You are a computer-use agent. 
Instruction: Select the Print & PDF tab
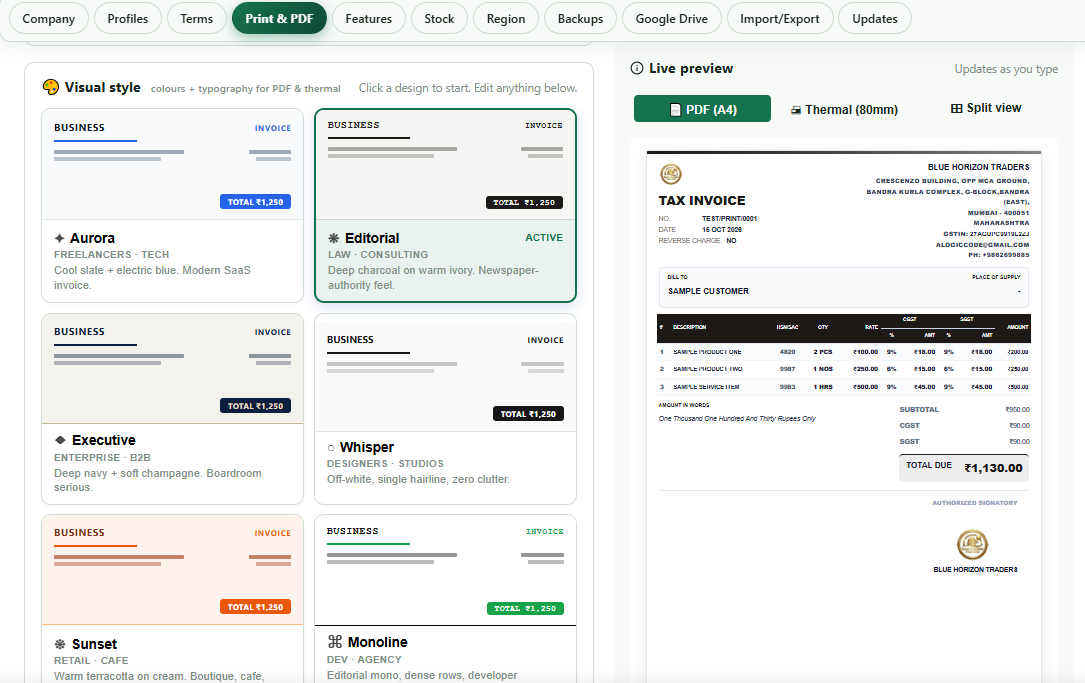click(x=279, y=19)
